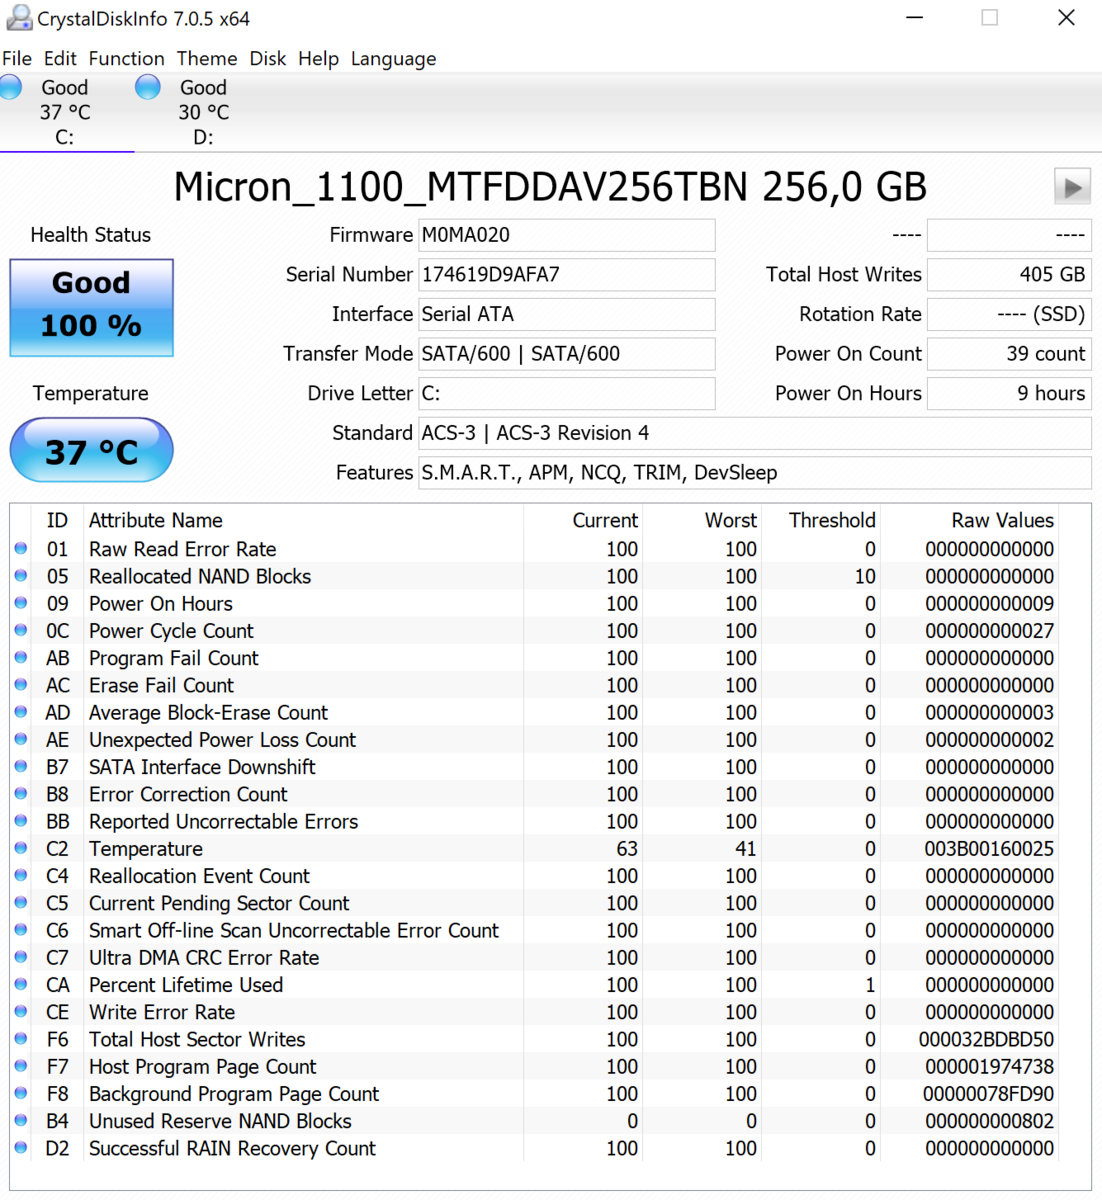This screenshot has width=1102, height=1200.
Task: Select raw value 000001974738
Action: click(x=988, y=1066)
